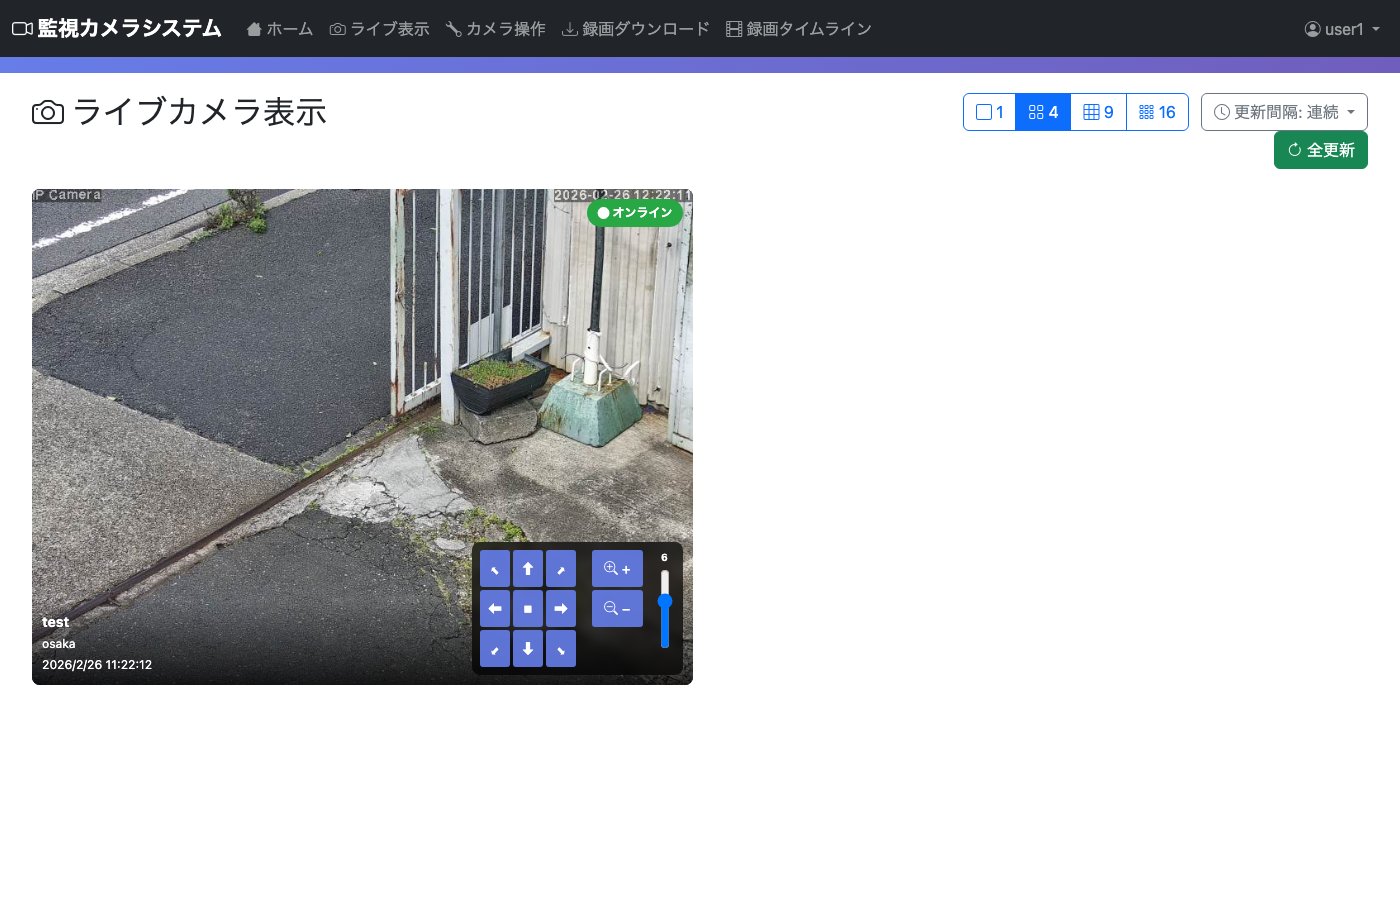This screenshot has width=1400, height=900.
Task: Zoom out using the magnifier minus icon
Action: 617,608
